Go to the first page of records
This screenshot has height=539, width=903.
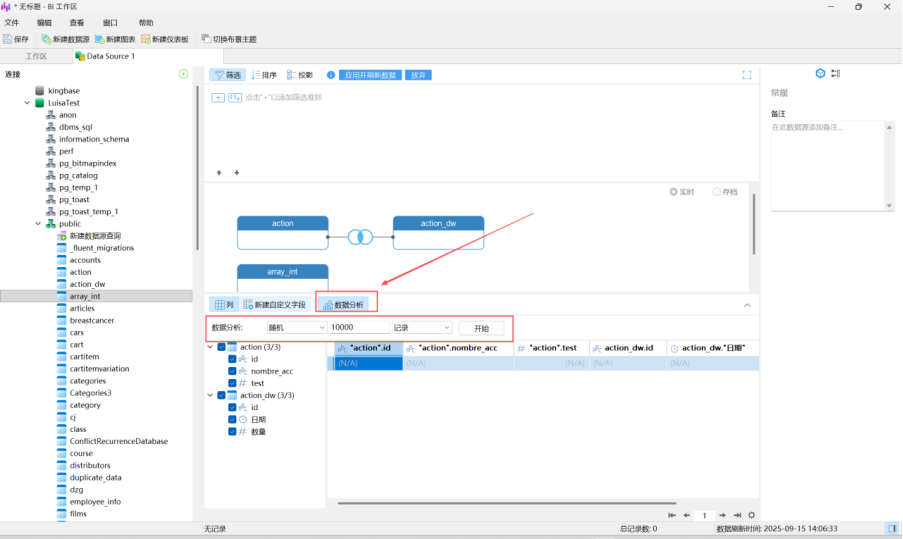pyautogui.click(x=672, y=515)
